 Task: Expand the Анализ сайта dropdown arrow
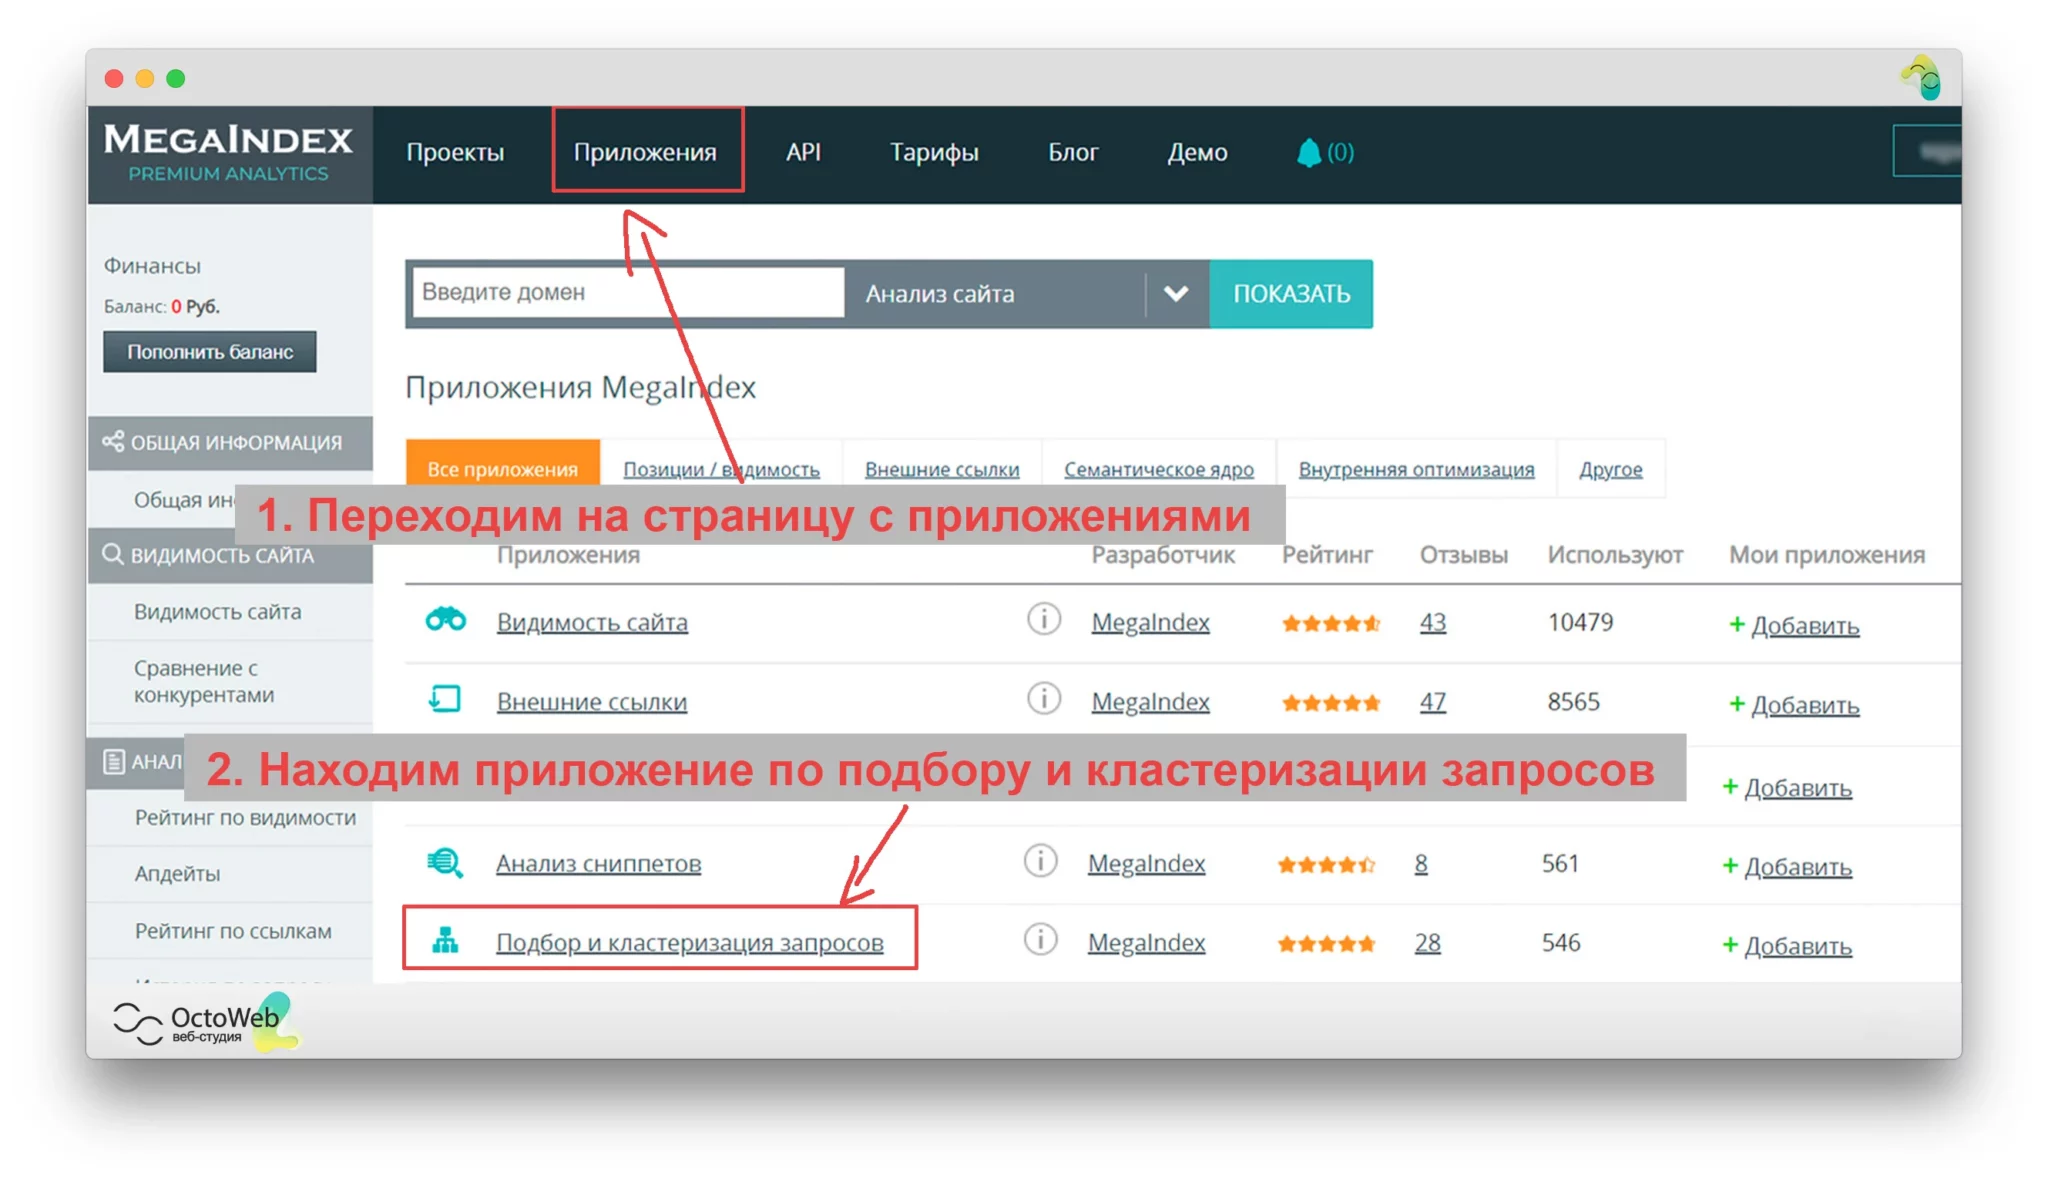pyautogui.click(x=1176, y=294)
